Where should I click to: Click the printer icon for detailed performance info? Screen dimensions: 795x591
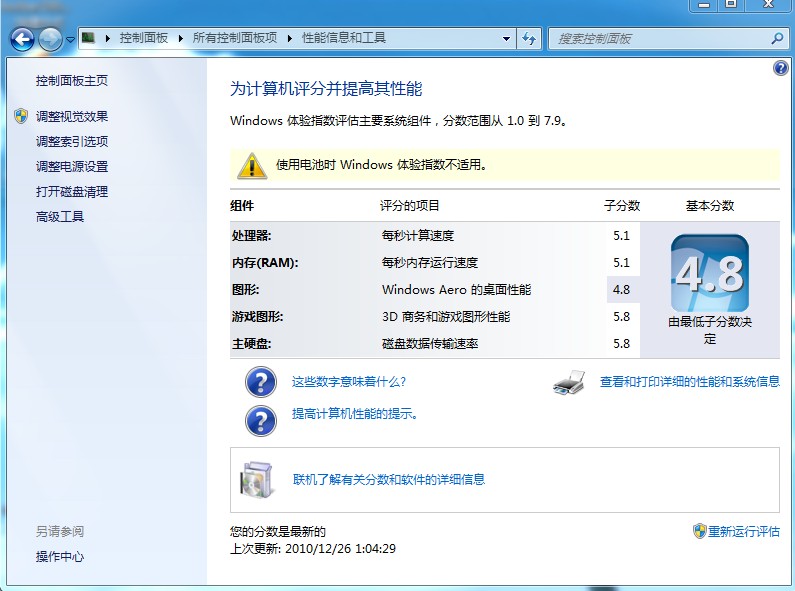(x=569, y=382)
